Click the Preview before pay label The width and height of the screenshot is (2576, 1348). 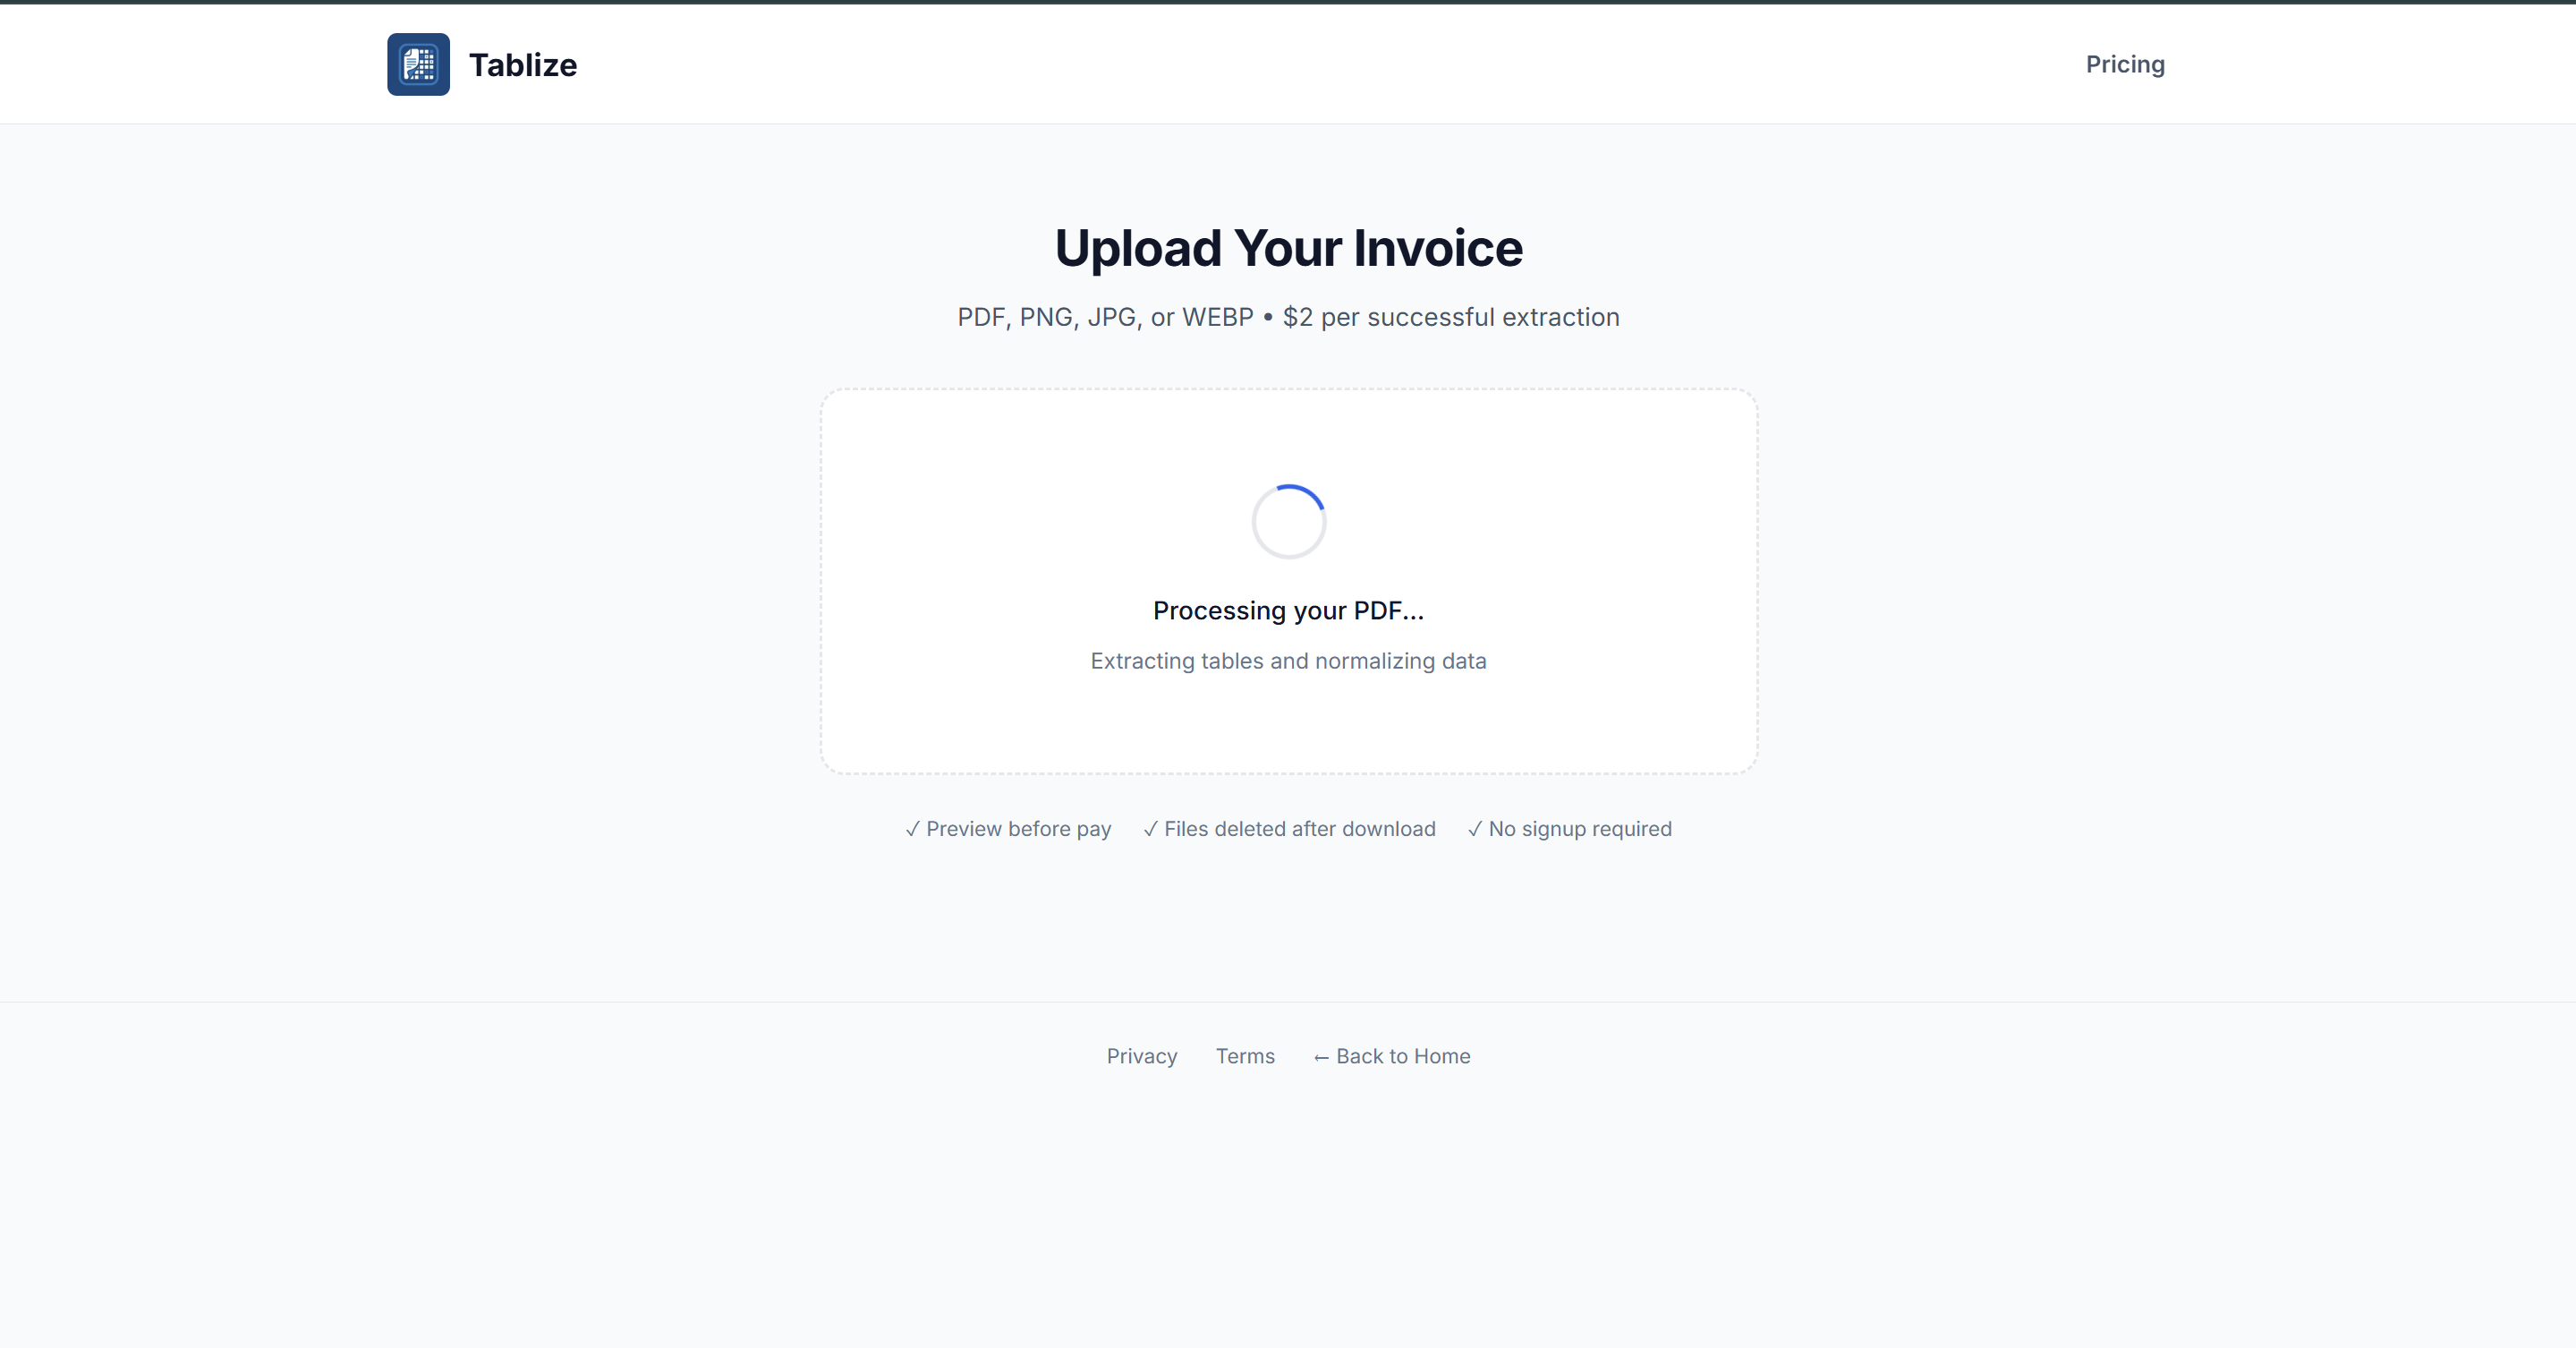[x=1018, y=829]
